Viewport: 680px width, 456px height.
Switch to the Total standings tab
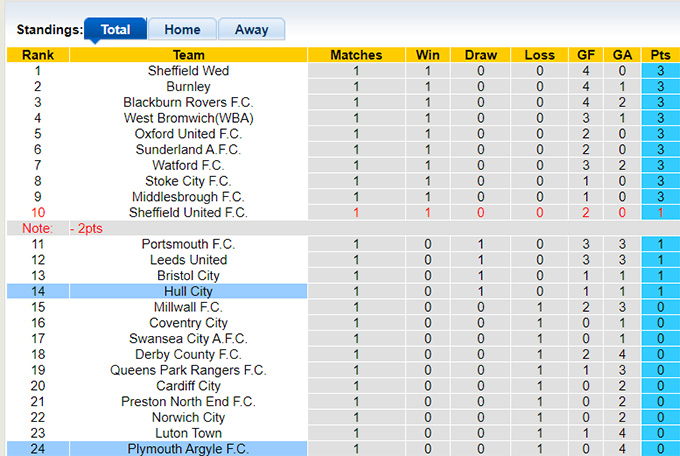(115, 30)
